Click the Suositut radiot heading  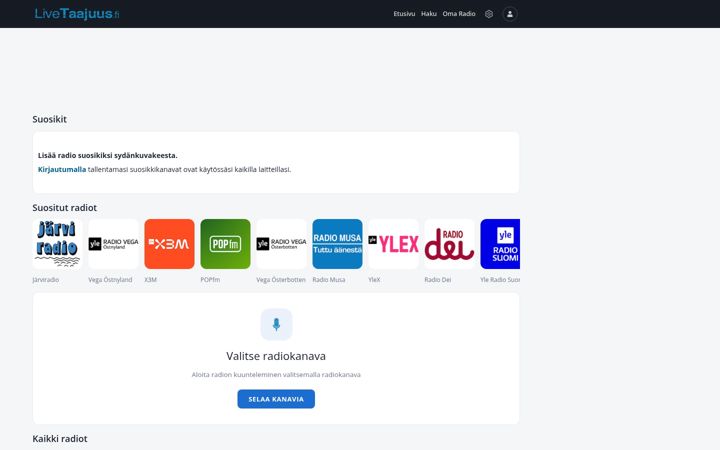(65, 208)
